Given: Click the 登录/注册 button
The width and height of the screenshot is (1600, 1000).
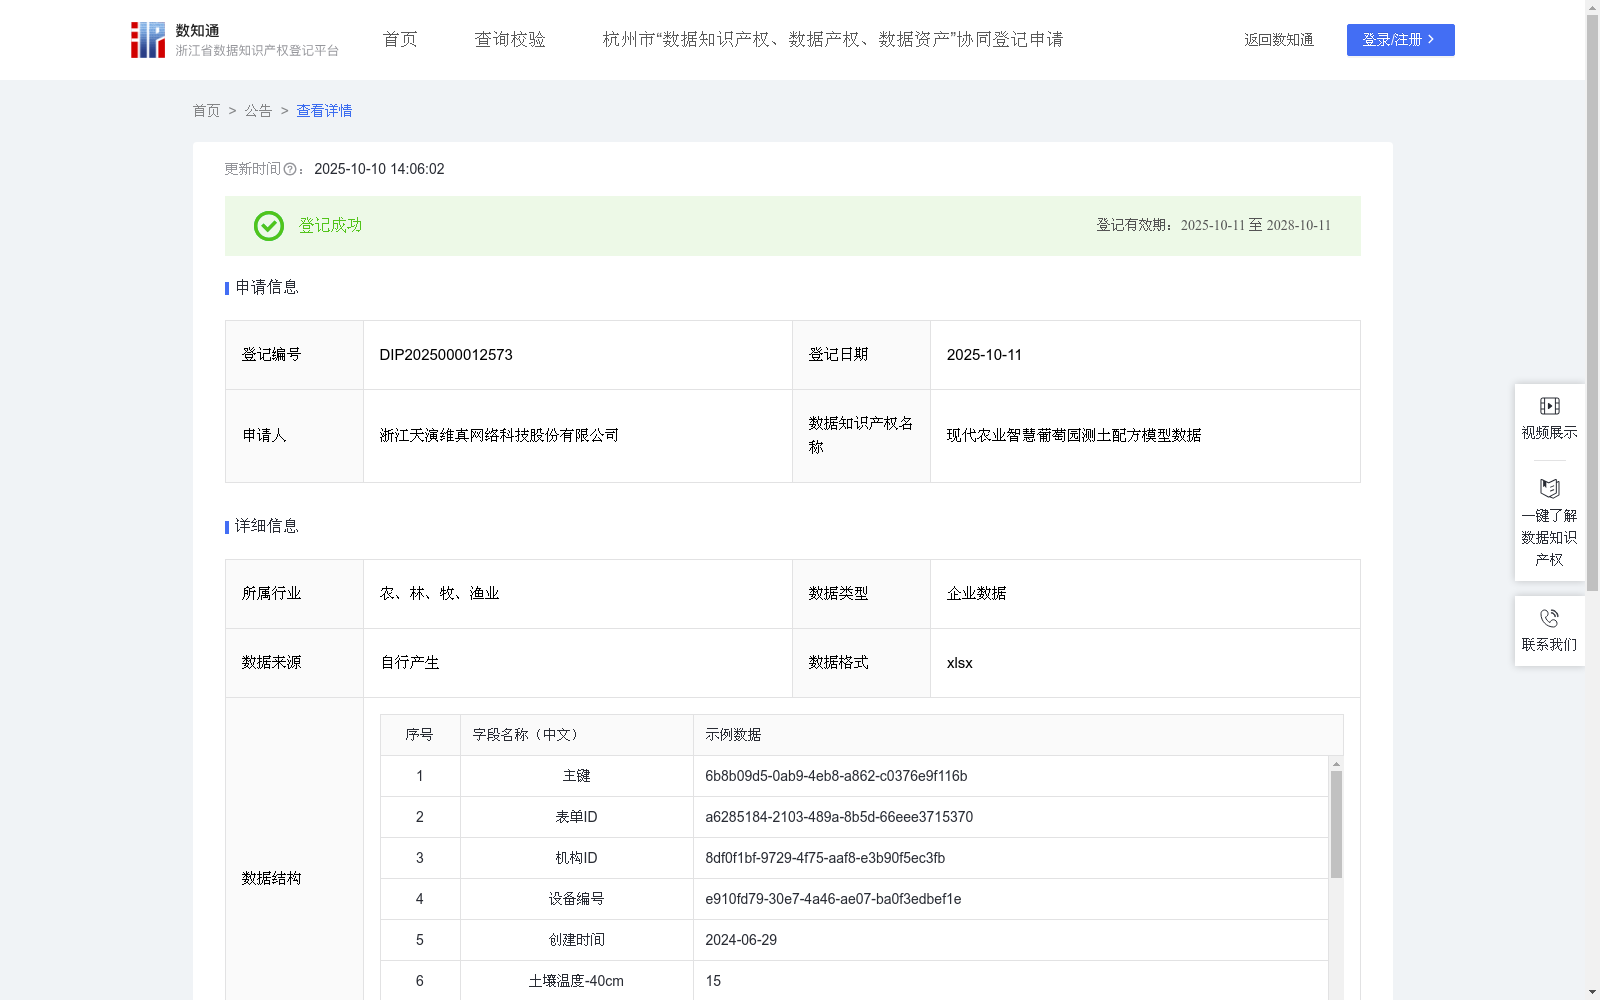Looking at the screenshot, I should 1400,40.
